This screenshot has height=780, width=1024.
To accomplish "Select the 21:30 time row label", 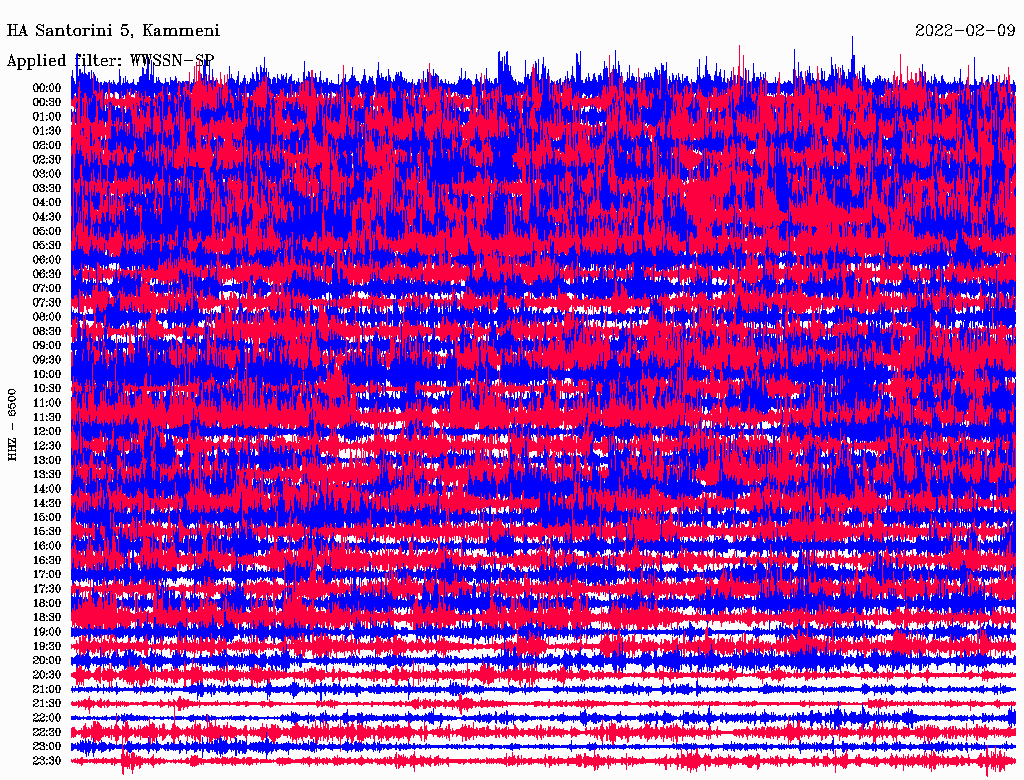I will 47,704.
